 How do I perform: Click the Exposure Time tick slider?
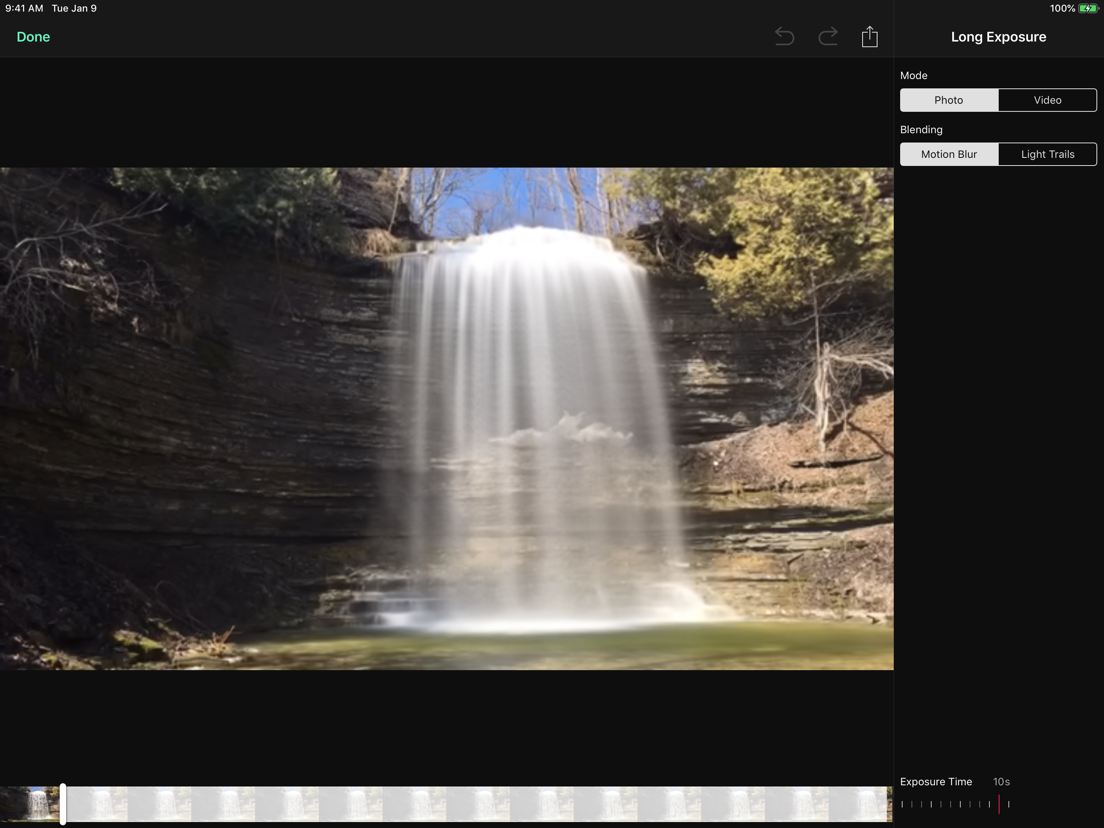pos(955,804)
